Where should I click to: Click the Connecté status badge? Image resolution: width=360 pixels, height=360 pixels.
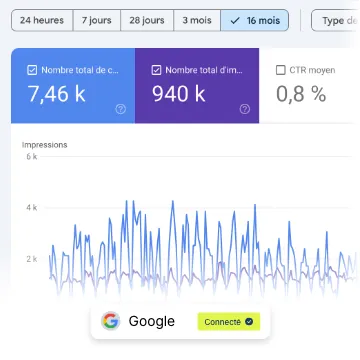(229, 322)
